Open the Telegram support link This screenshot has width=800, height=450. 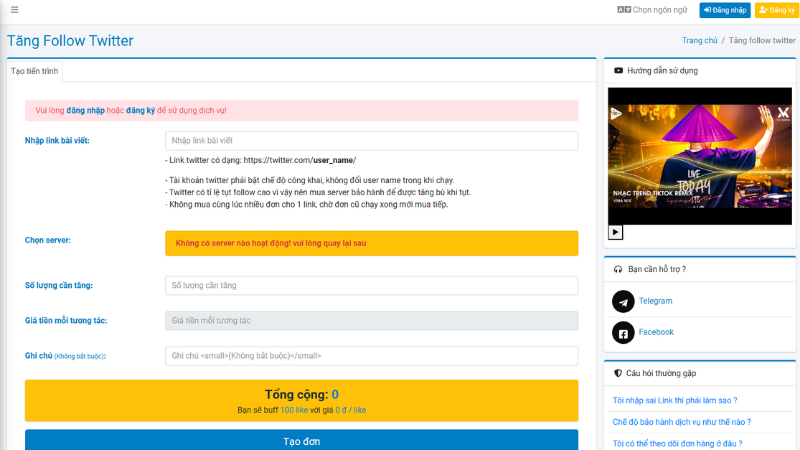tap(655, 301)
